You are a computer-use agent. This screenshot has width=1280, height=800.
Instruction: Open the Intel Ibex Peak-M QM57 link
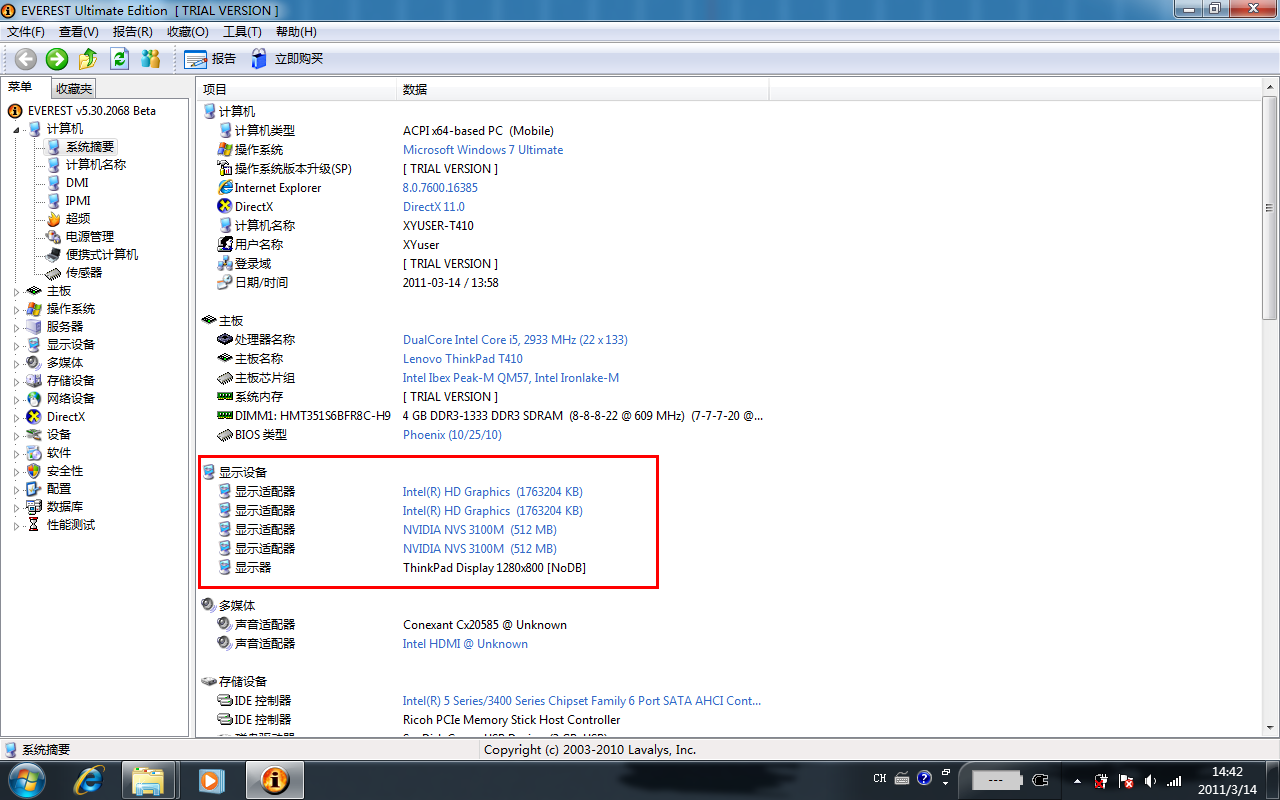click(511, 378)
